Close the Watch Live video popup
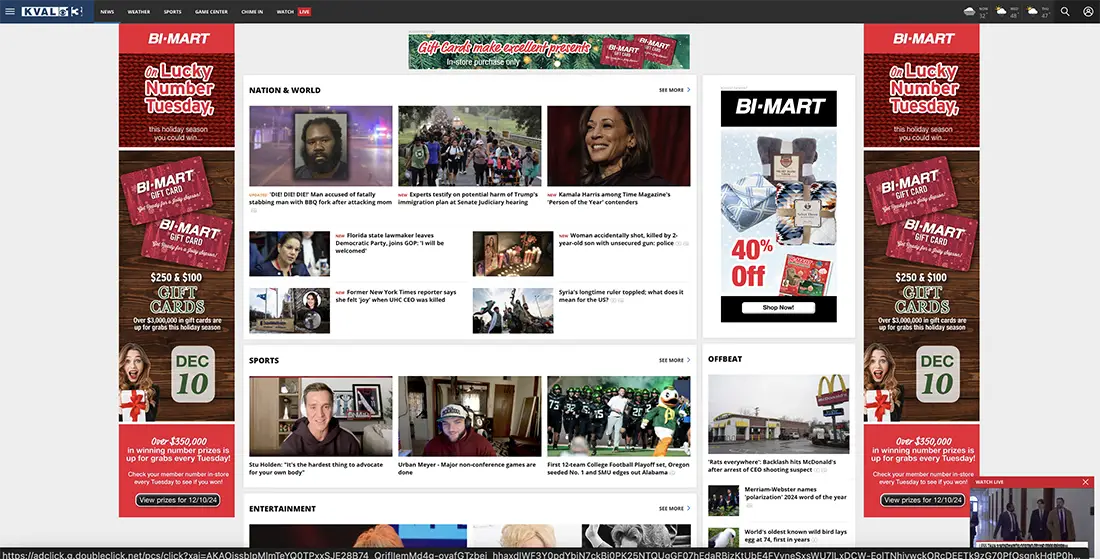Viewport: 1100px width, 559px height. 1085,482
